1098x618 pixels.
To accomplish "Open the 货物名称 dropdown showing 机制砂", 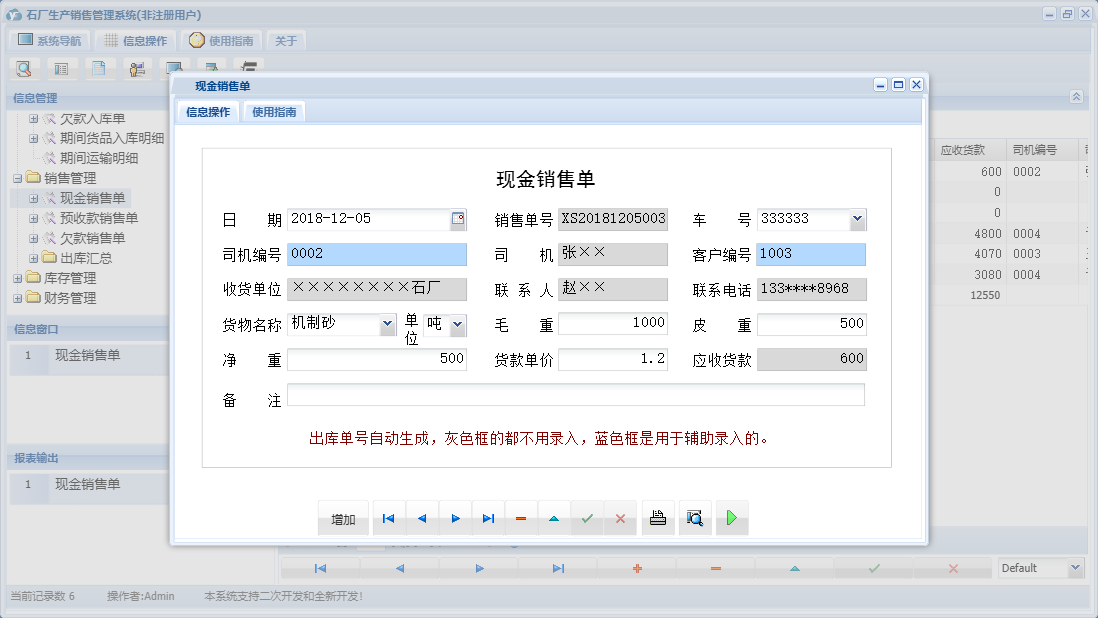I will coord(389,324).
